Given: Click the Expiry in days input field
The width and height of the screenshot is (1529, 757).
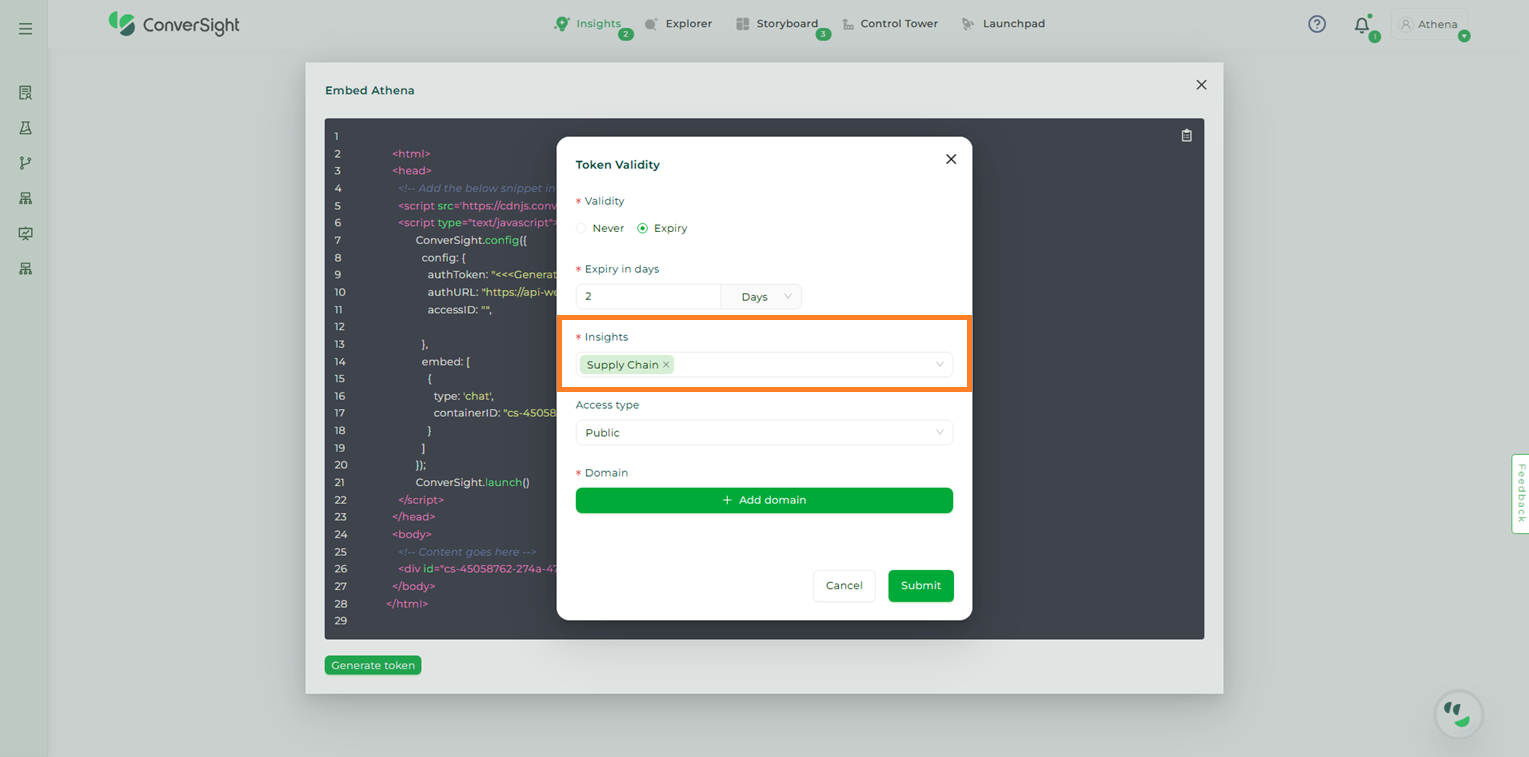Looking at the screenshot, I should click(x=648, y=297).
